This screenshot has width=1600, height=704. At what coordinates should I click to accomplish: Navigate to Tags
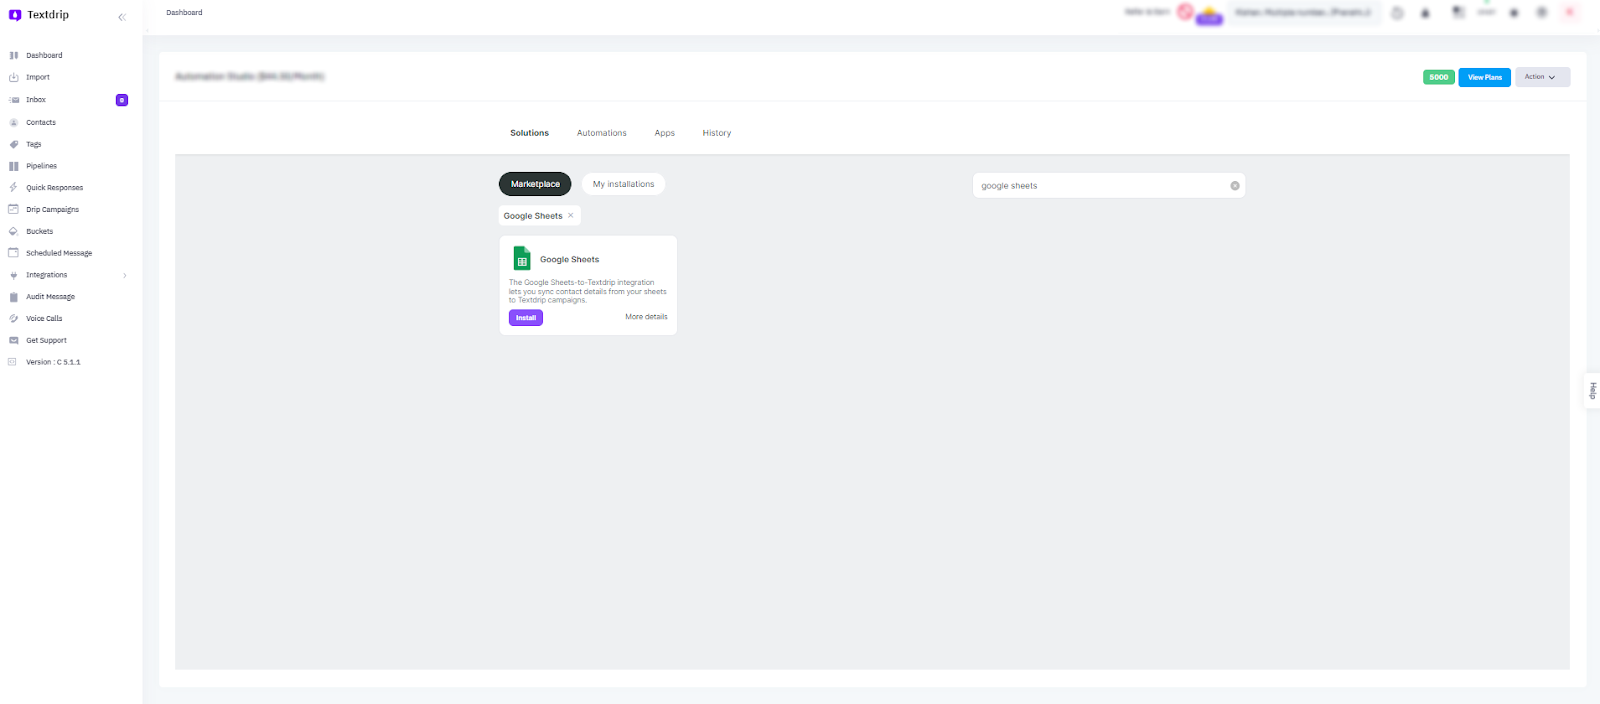tap(34, 144)
